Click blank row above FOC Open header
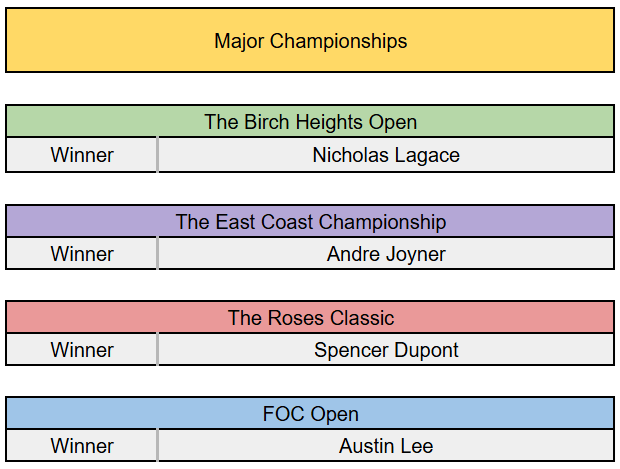 310,382
